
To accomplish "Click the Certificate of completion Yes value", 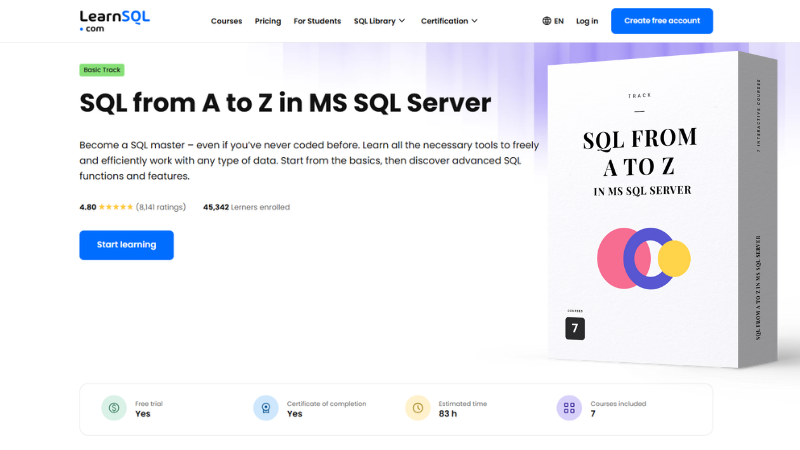I will 294,414.
